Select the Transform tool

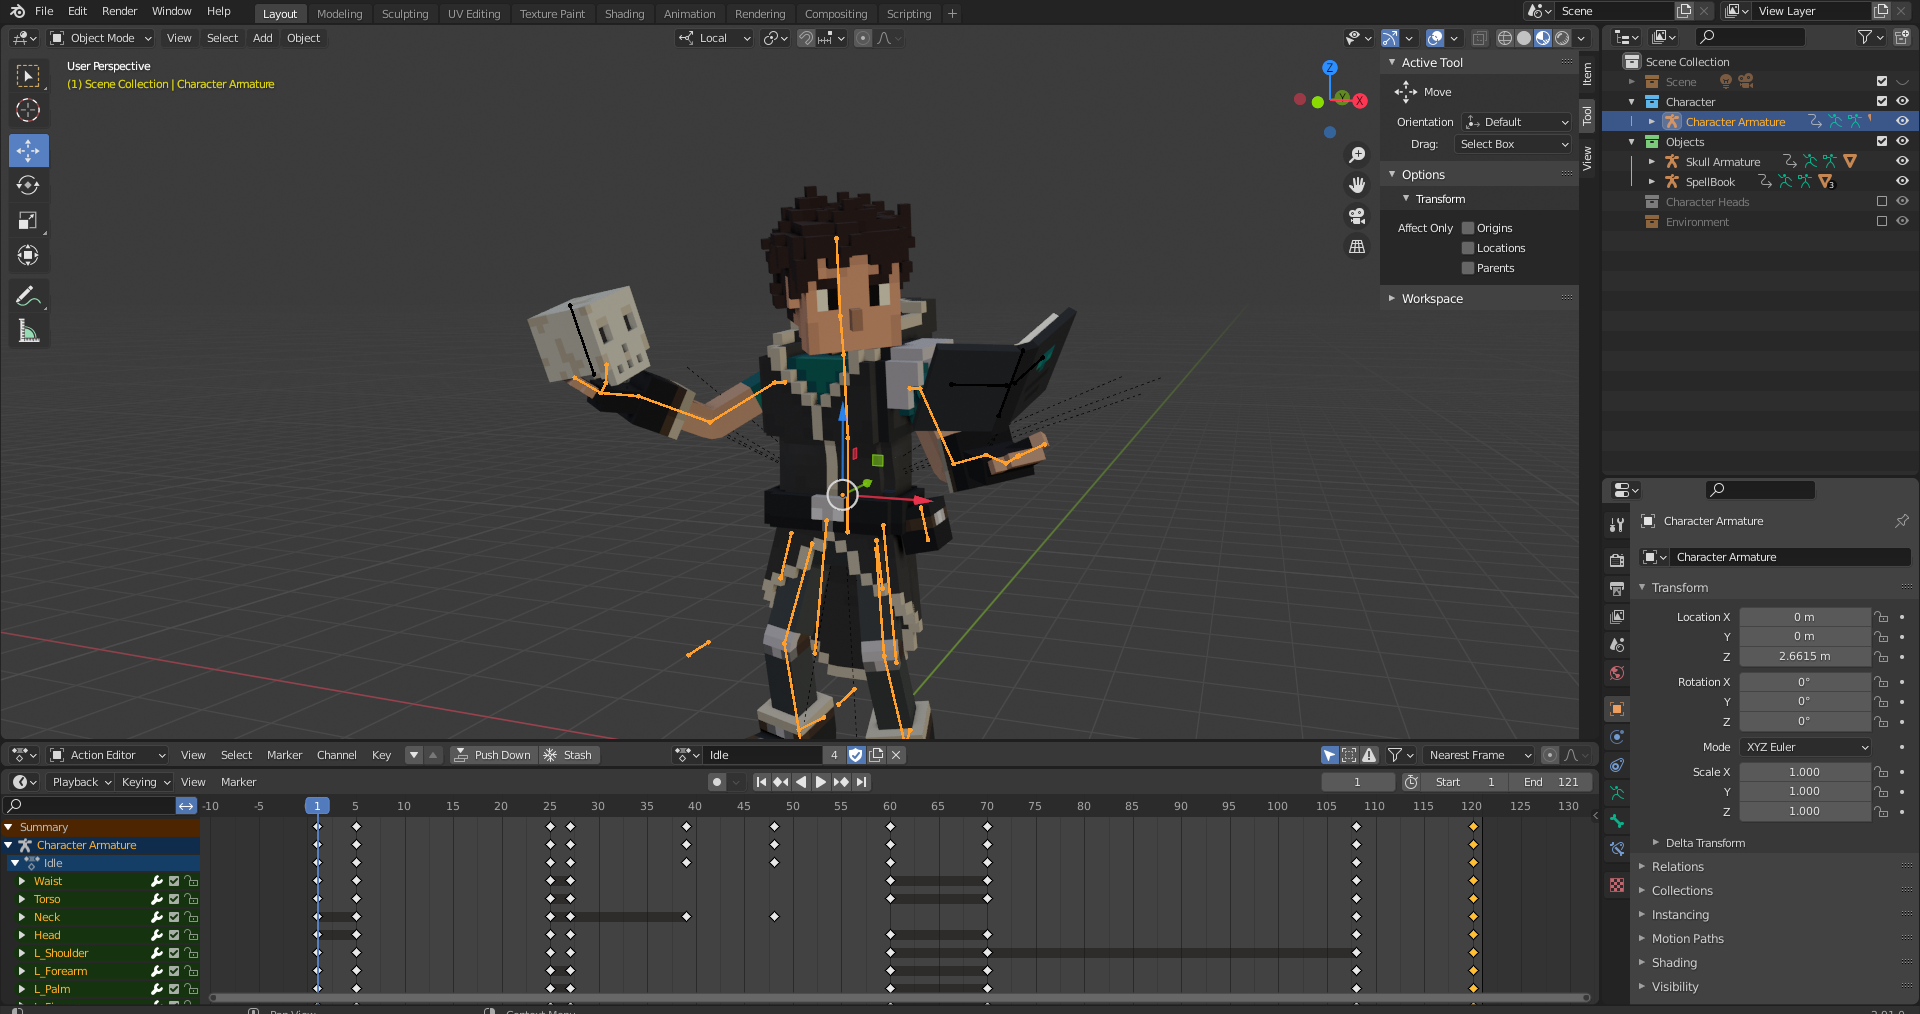click(x=29, y=256)
